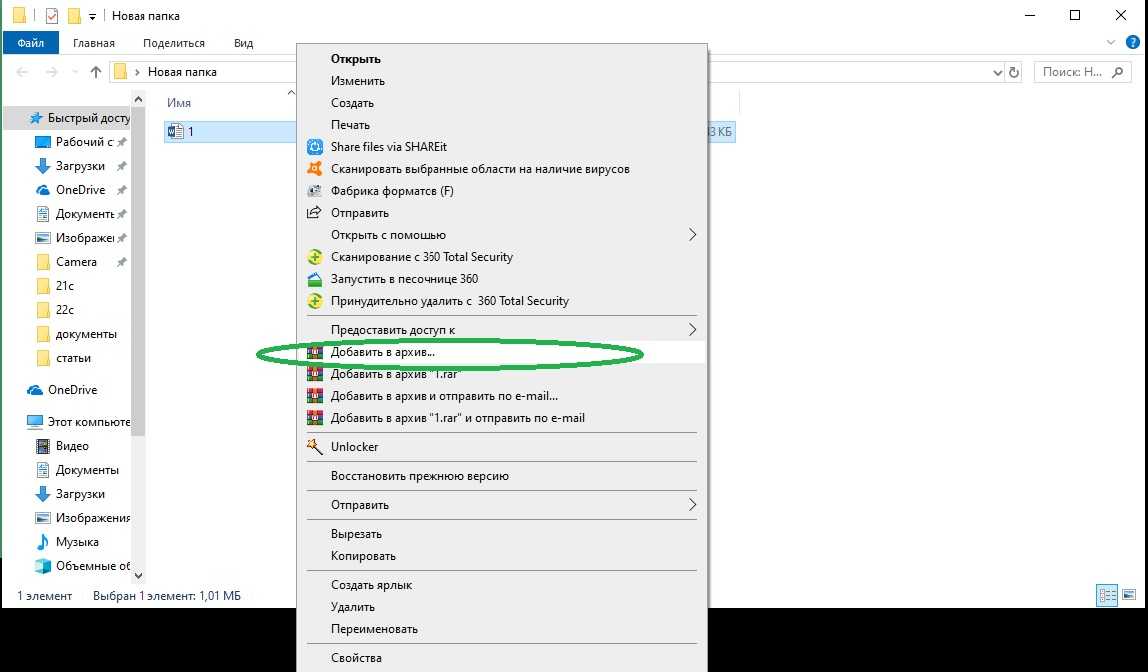Click 'Свойства' at the menu bottom
The image size is (1148, 672).
tap(356, 658)
